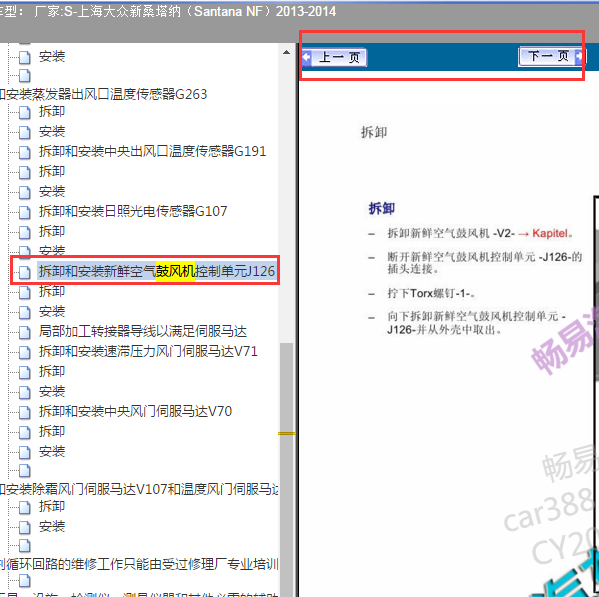Click document icon of 安装 above V70 entry
599x597 pixels.
pos(25,392)
